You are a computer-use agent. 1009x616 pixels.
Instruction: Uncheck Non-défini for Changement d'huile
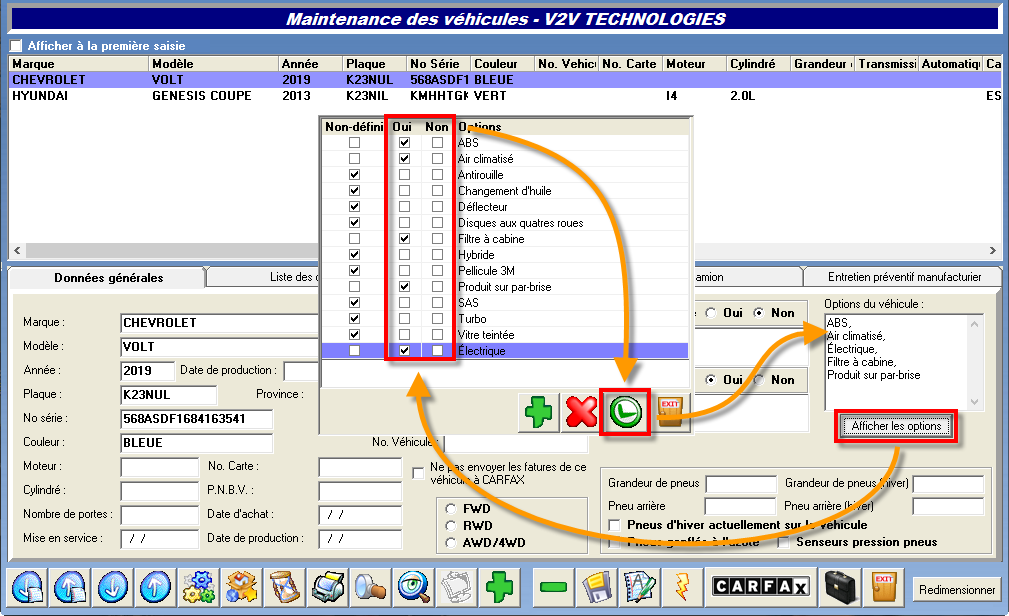pos(355,191)
